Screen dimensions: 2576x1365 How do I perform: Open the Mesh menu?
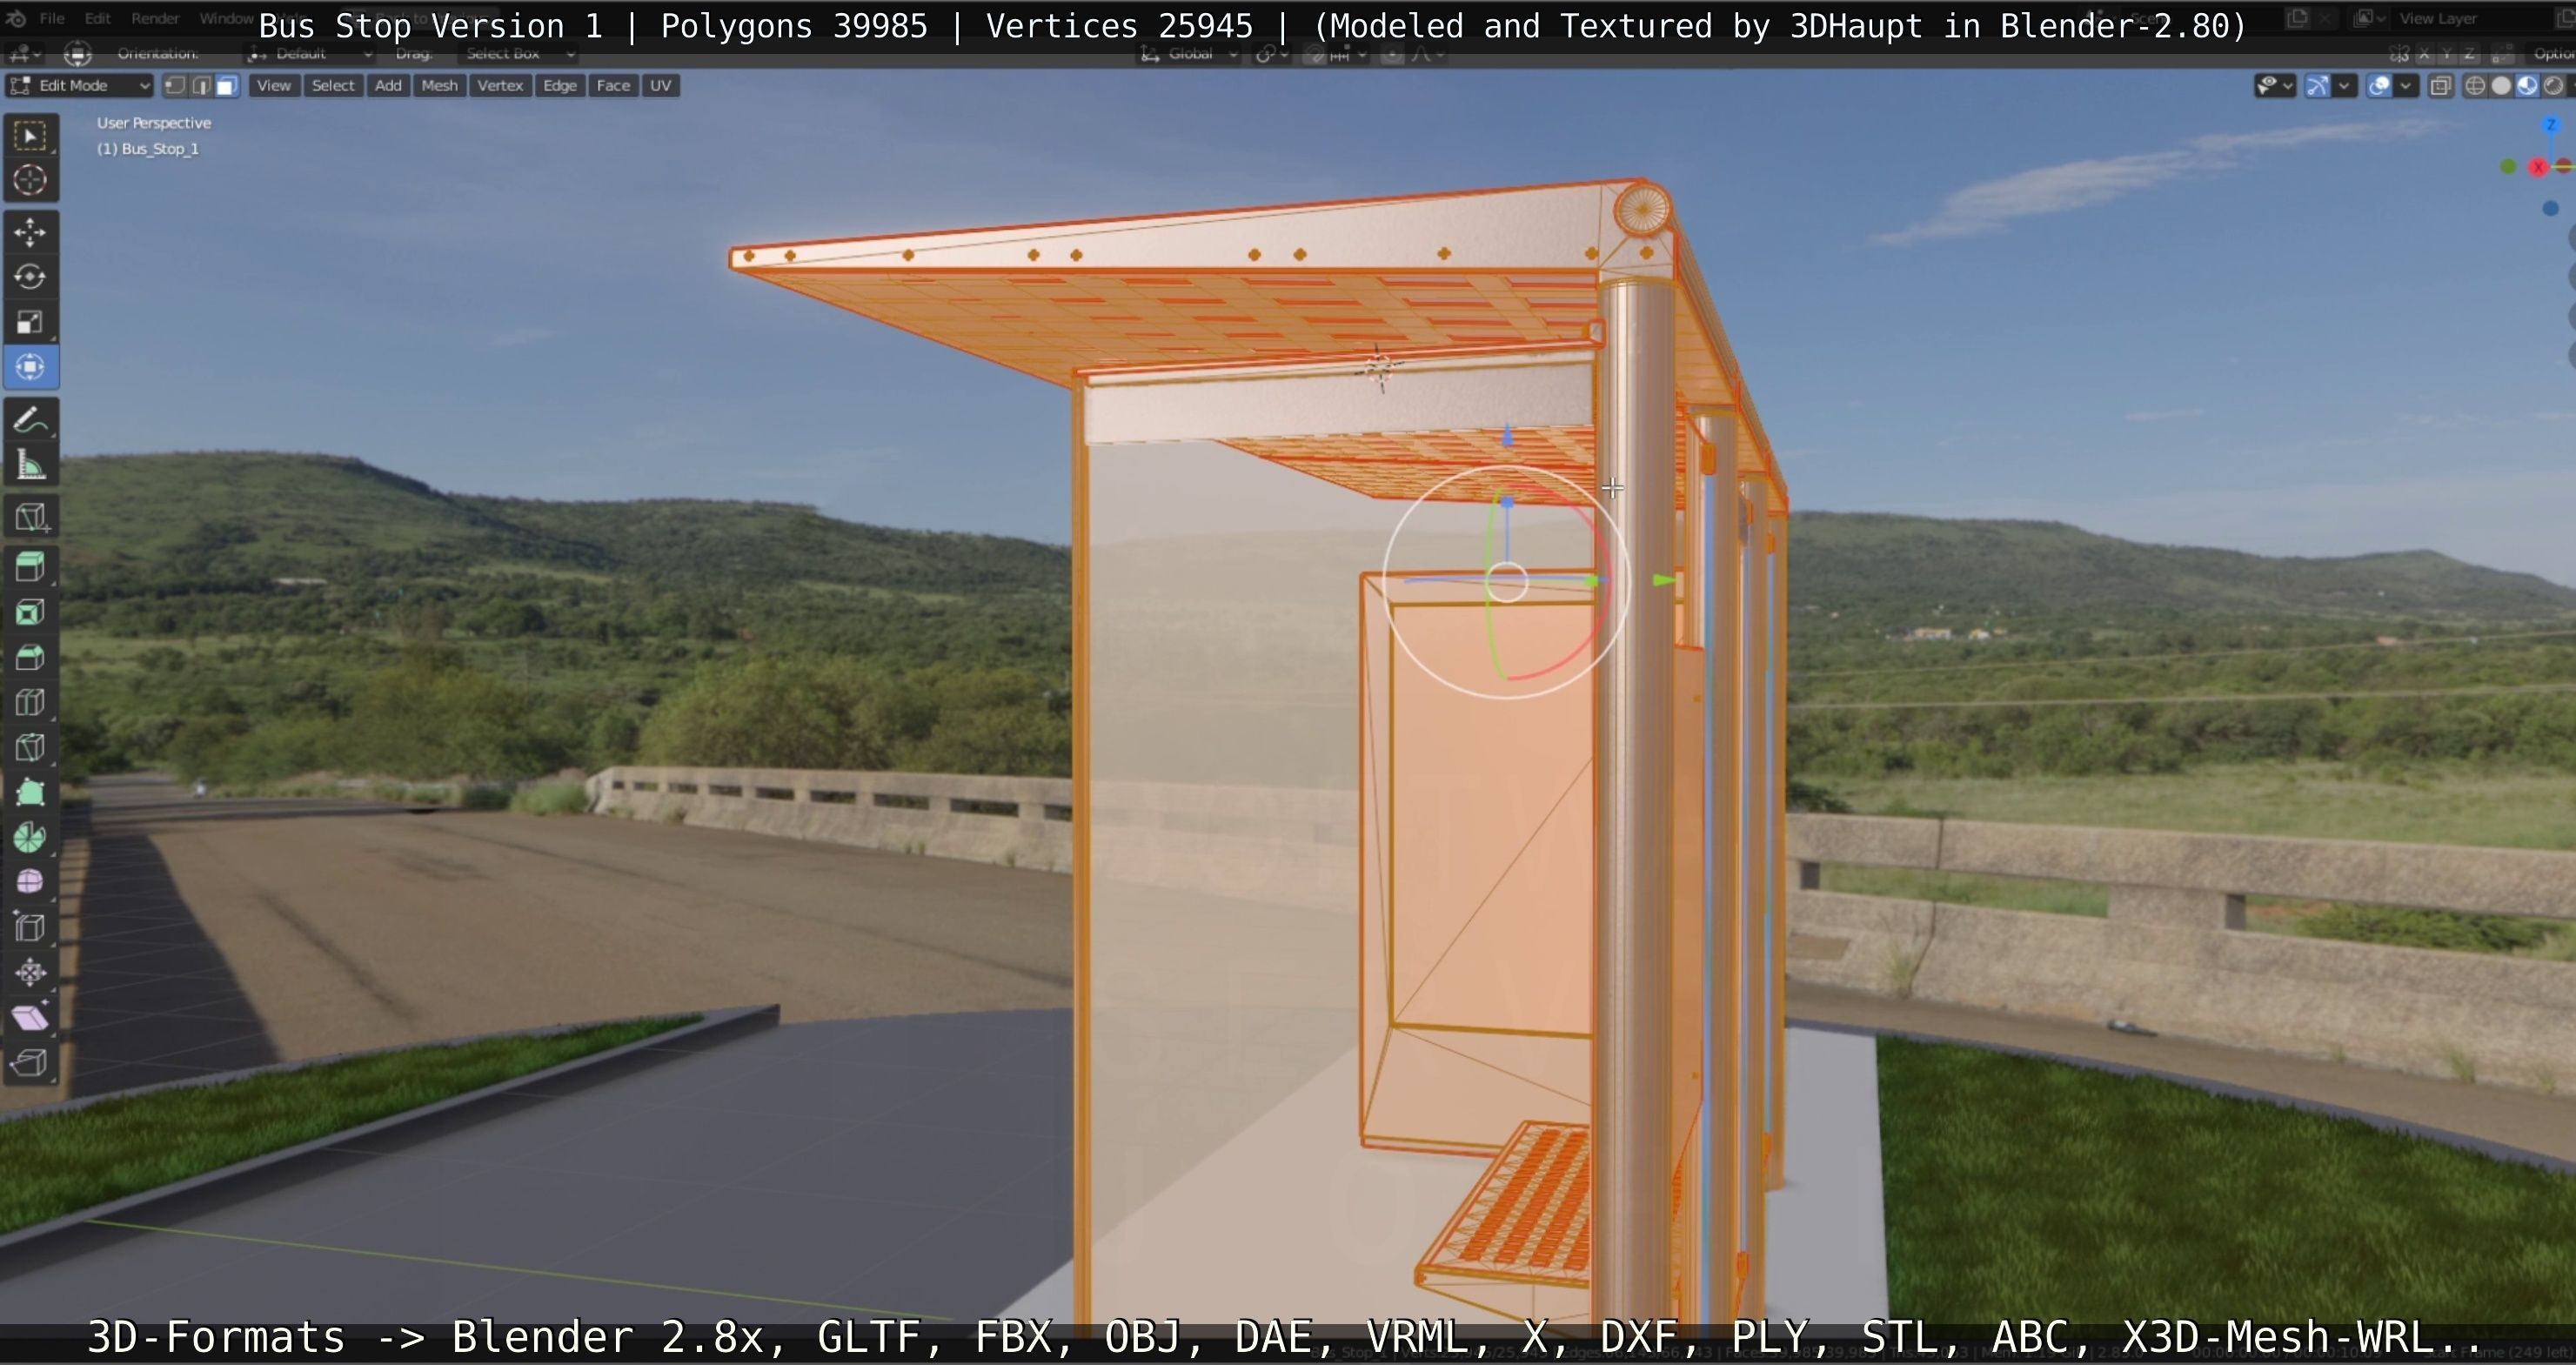pos(439,86)
